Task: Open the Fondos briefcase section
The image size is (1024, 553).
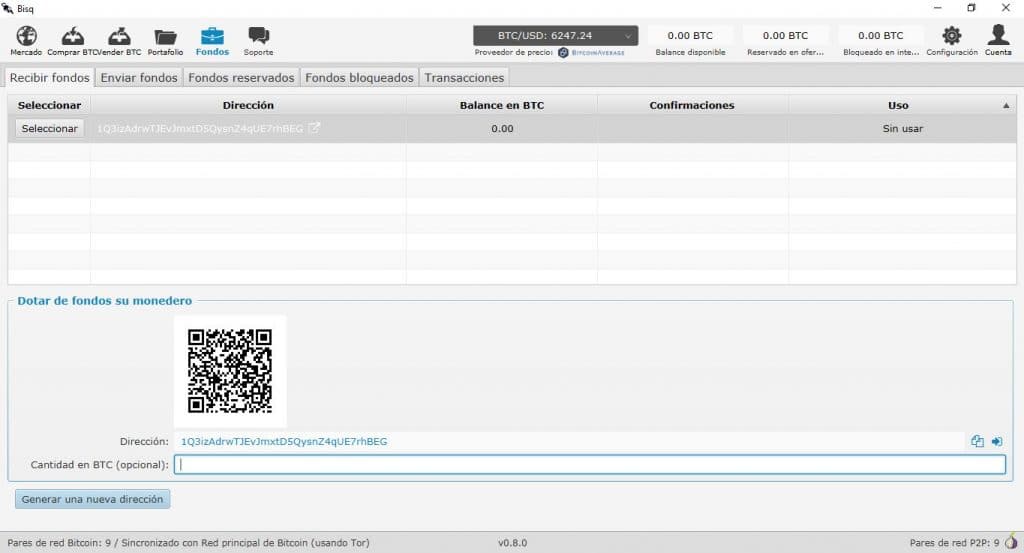Action: (x=212, y=40)
